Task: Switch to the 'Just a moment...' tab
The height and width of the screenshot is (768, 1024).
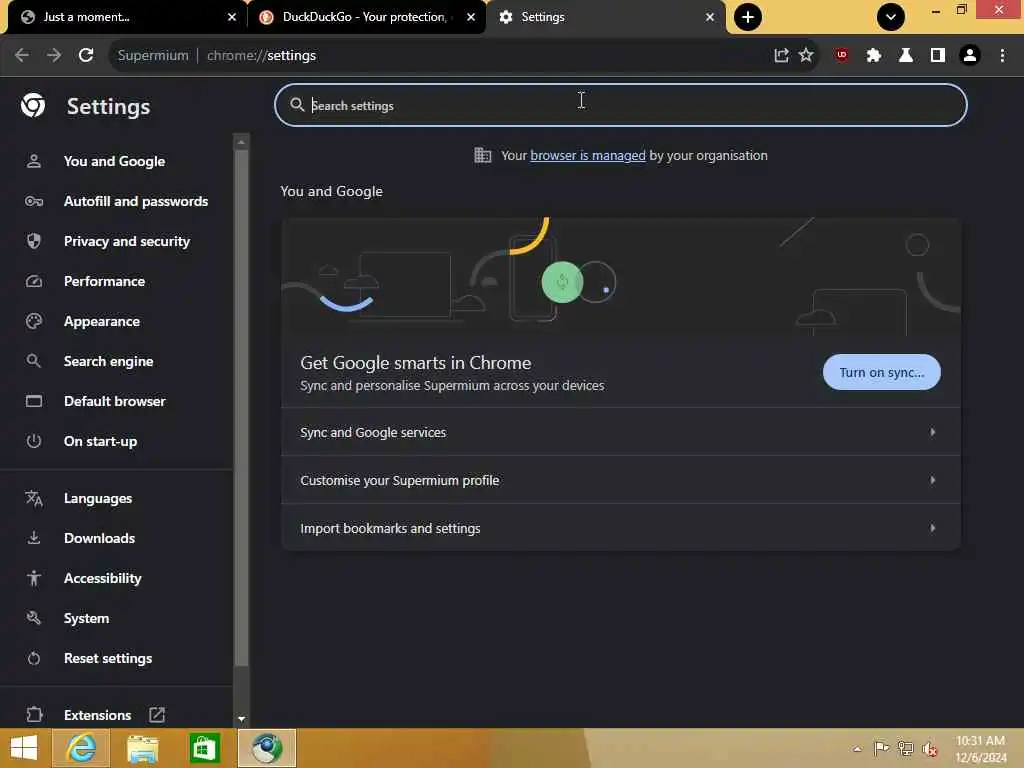Action: coord(124,17)
